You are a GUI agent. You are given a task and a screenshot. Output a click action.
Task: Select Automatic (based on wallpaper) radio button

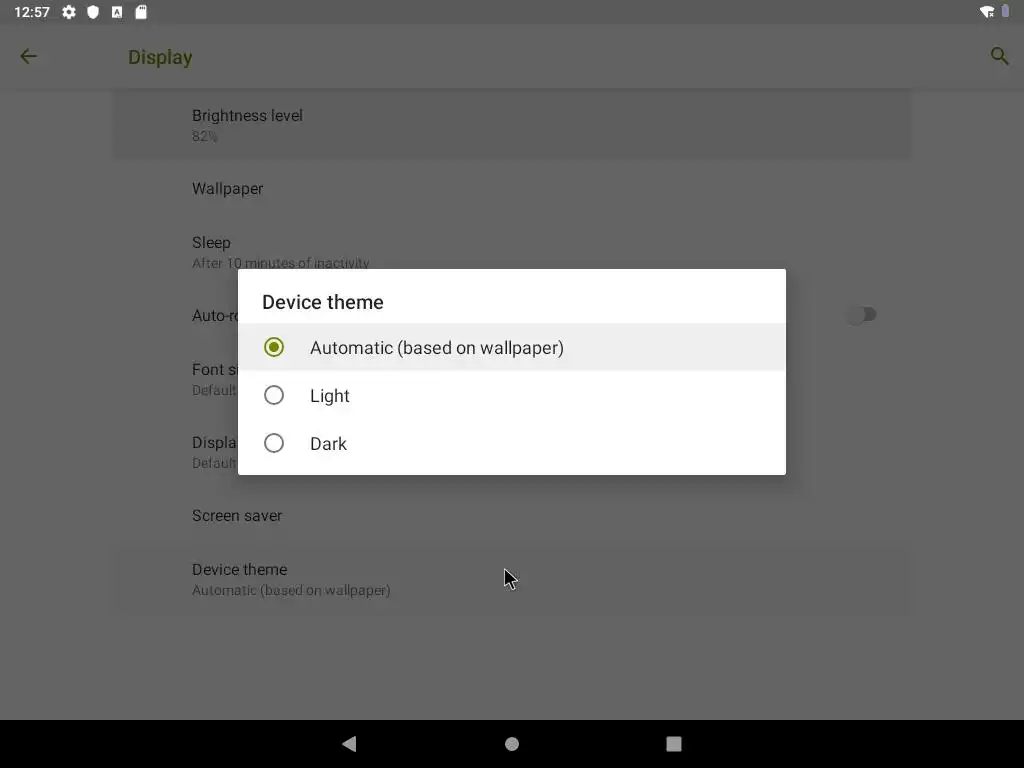tap(274, 347)
